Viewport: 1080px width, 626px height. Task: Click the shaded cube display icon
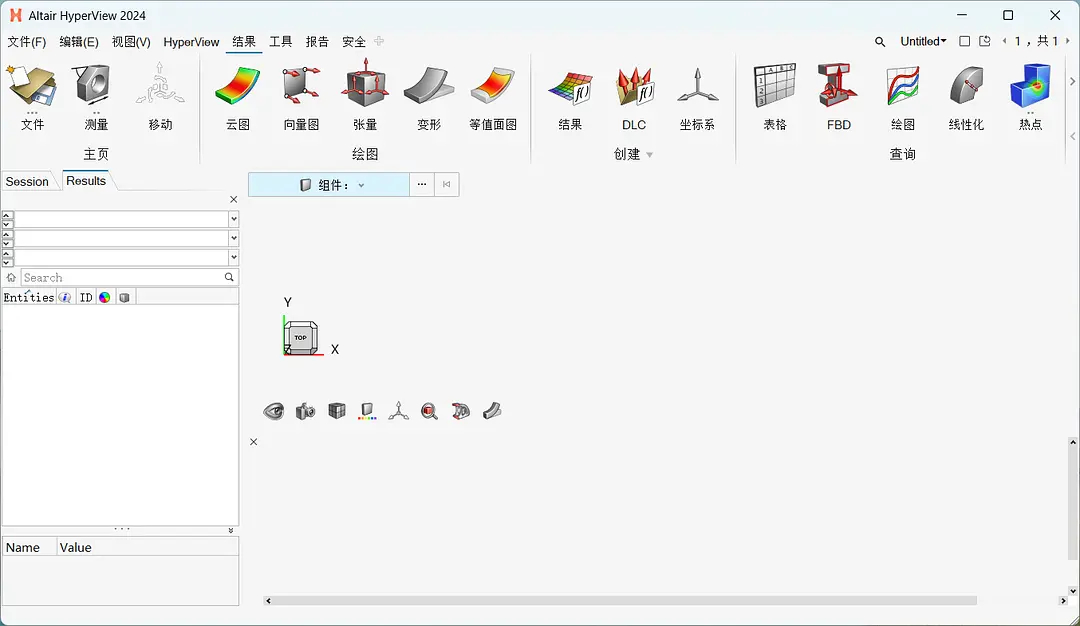[x=337, y=411]
